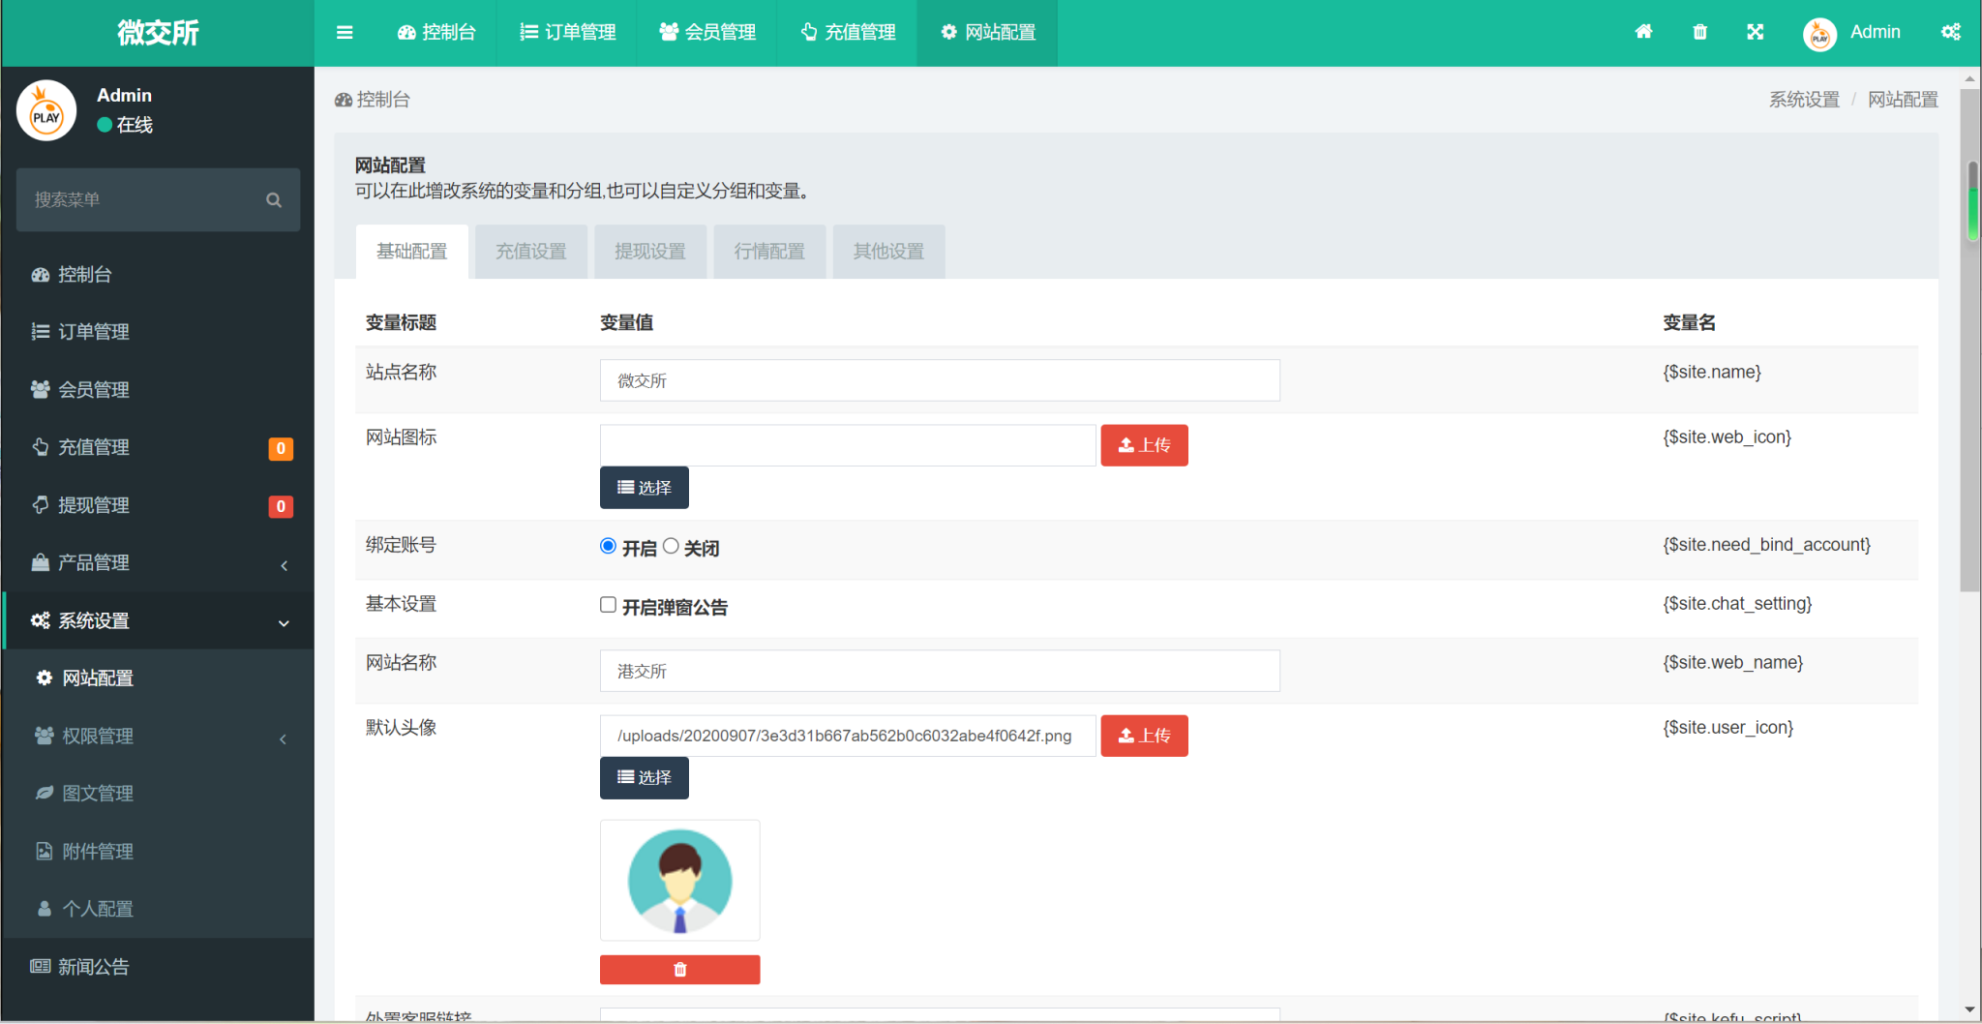This screenshot has width=1982, height=1024.
Task: Click the default avatar thumbnail image
Action: pyautogui.click(x=679, y=880)
